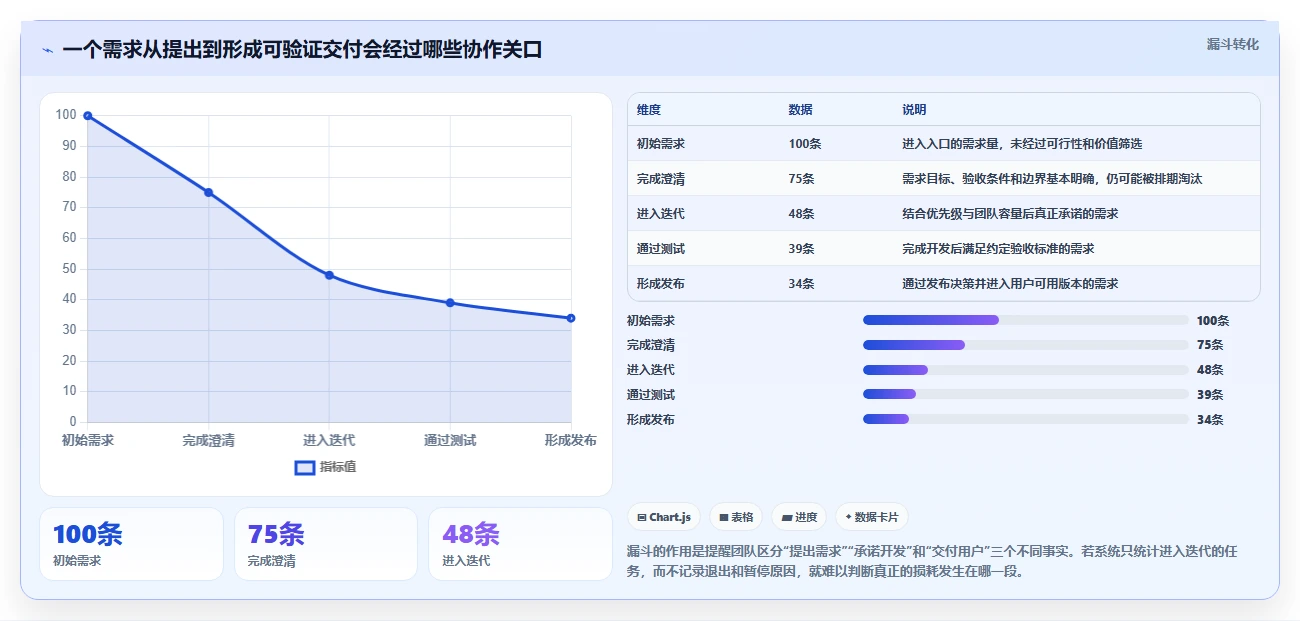Screen dimensions: 1300x621
Task: Click the 39条 value beside 通过测试 bar
Action: [x=1210, y=394]
